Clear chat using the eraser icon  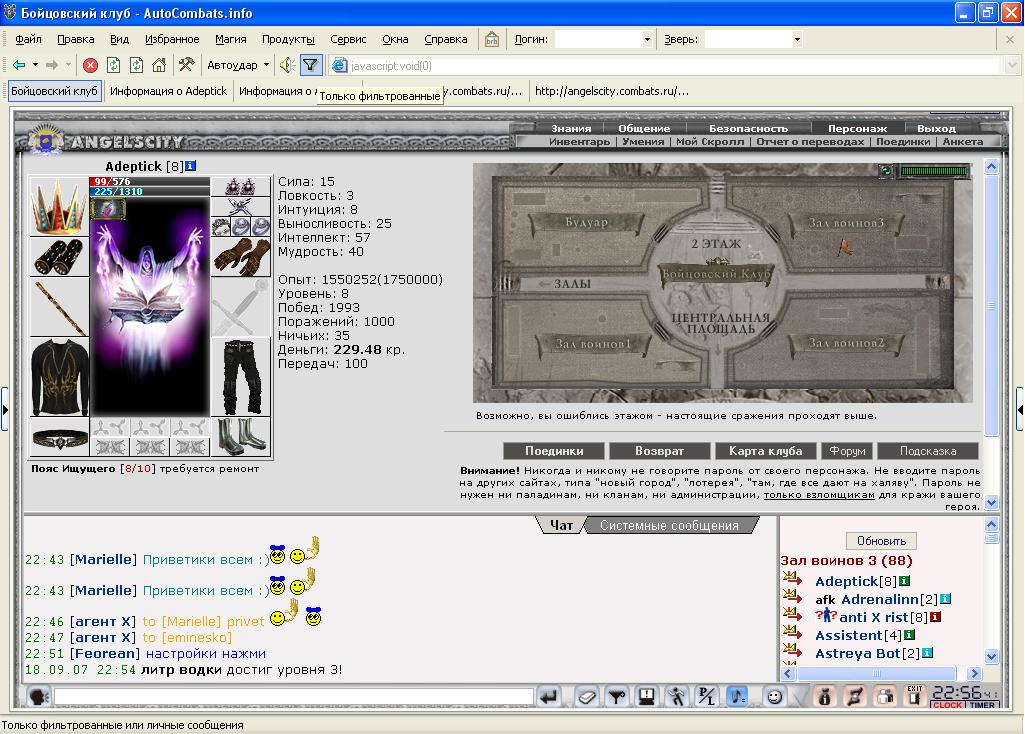(586, 697)
